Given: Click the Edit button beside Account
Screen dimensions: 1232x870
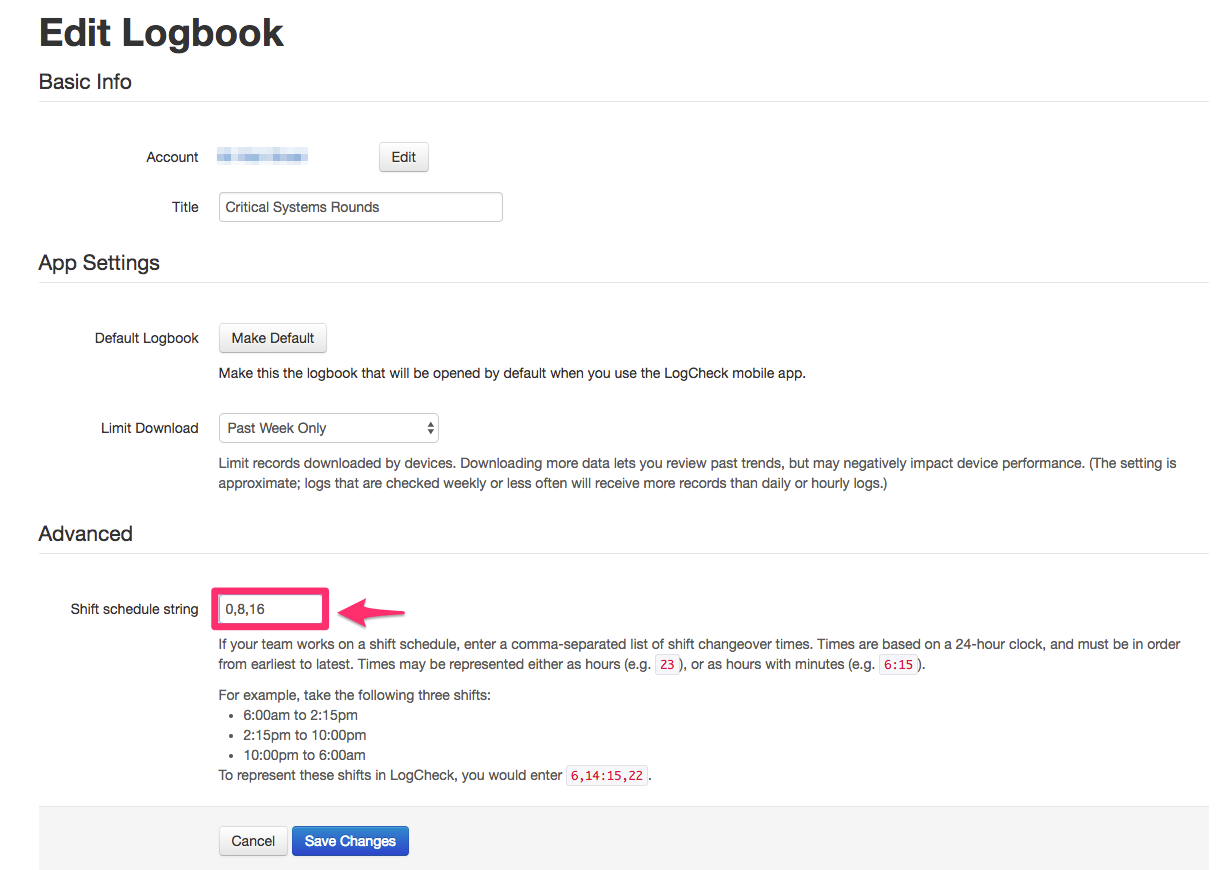Looking at the screenshot, I should click(x=403, y=157).
